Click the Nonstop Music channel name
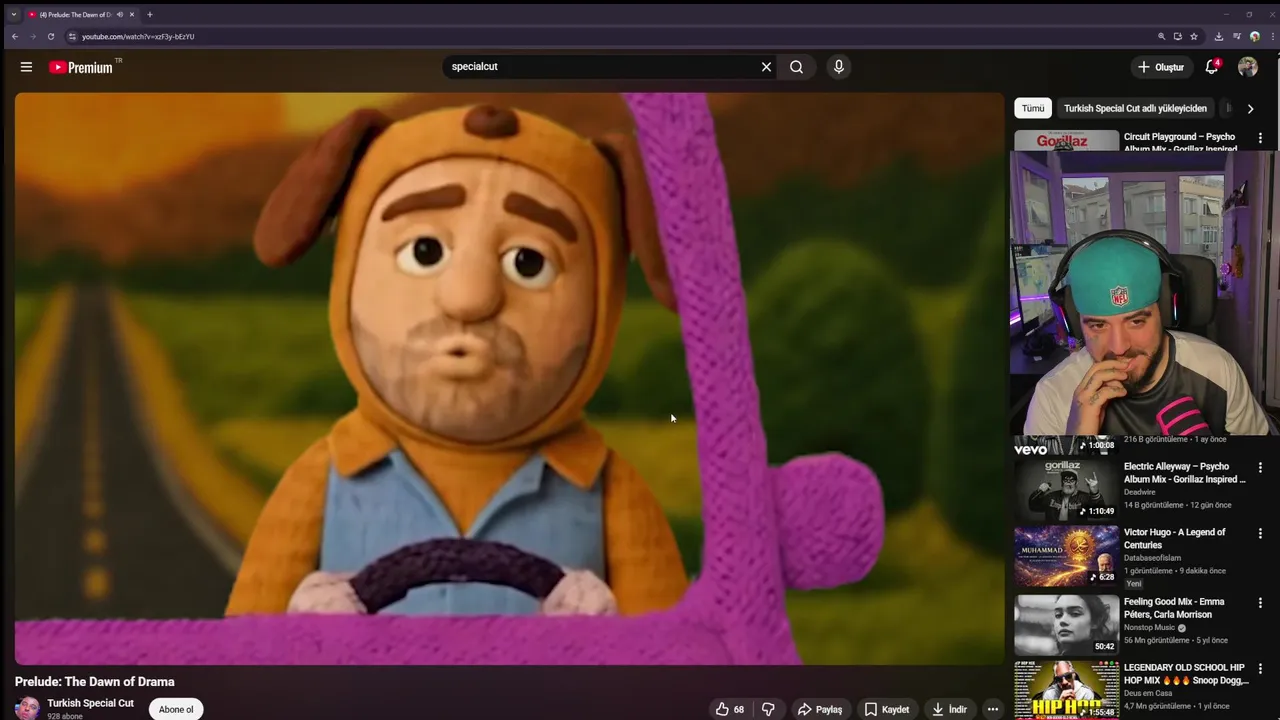Image resolution: width=1280 pixels, height=720 pixels. (1149, 628)
